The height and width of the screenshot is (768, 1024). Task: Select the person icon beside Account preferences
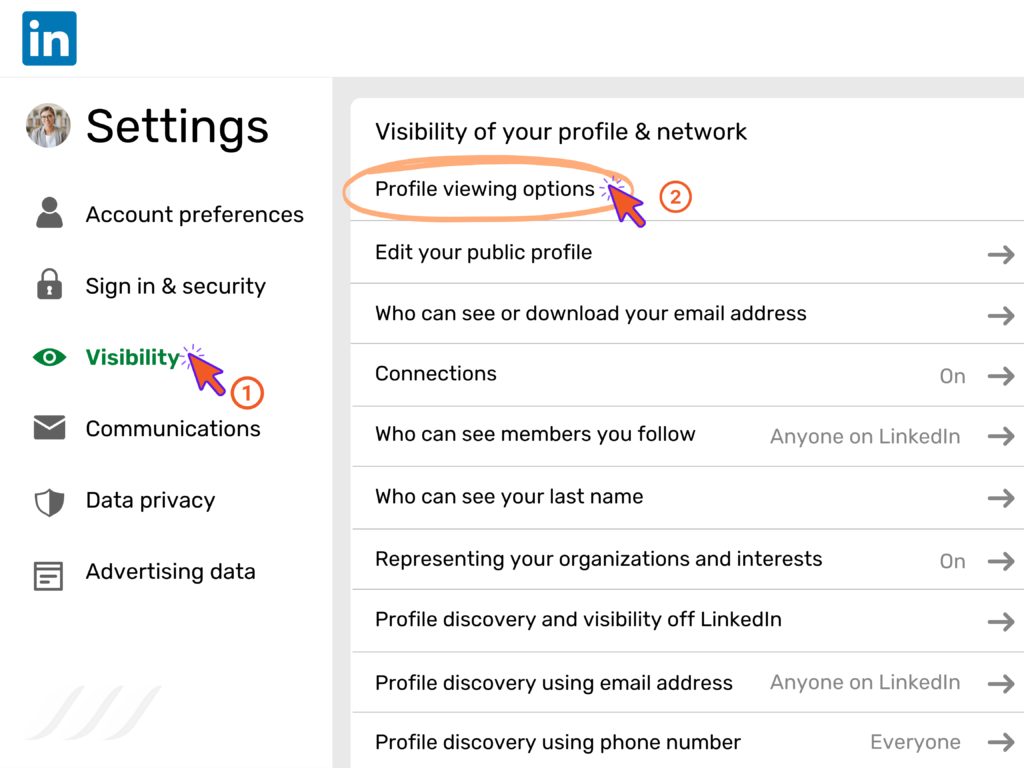coord(48,213)
